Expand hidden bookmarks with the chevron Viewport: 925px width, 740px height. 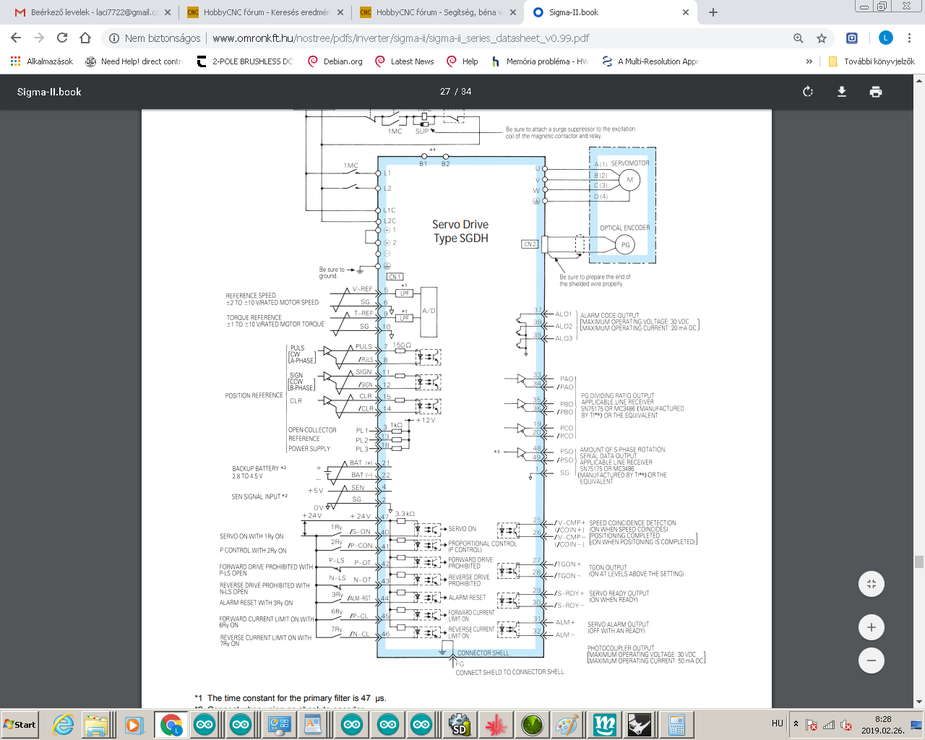coord(809,61)
